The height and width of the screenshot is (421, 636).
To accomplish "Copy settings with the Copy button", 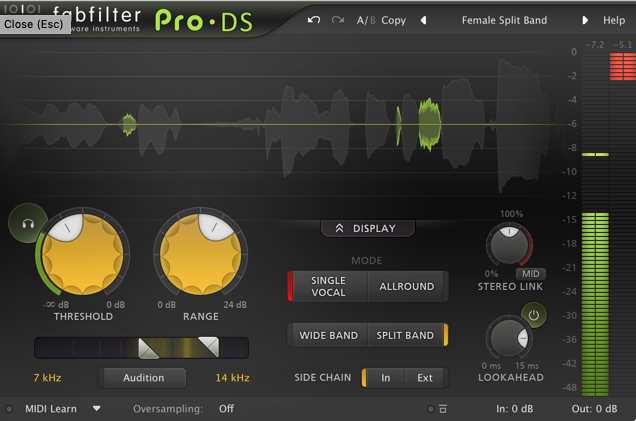I will coord(393,20).
